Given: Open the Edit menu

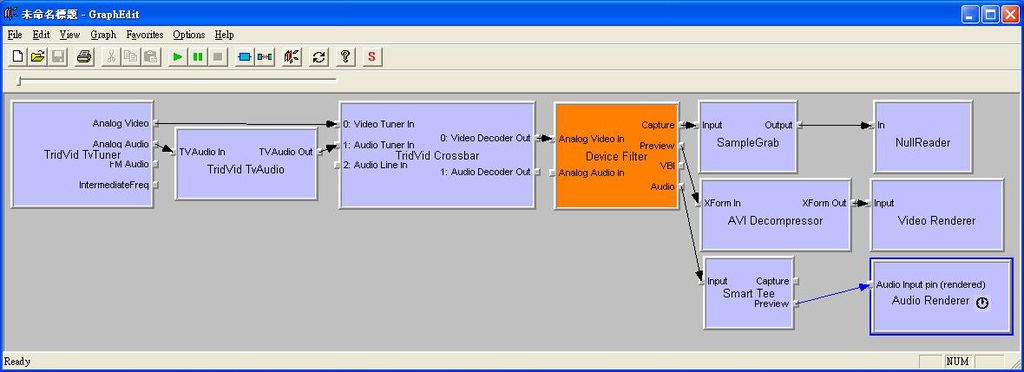Looking at the screenshot, I should (41, 35).
